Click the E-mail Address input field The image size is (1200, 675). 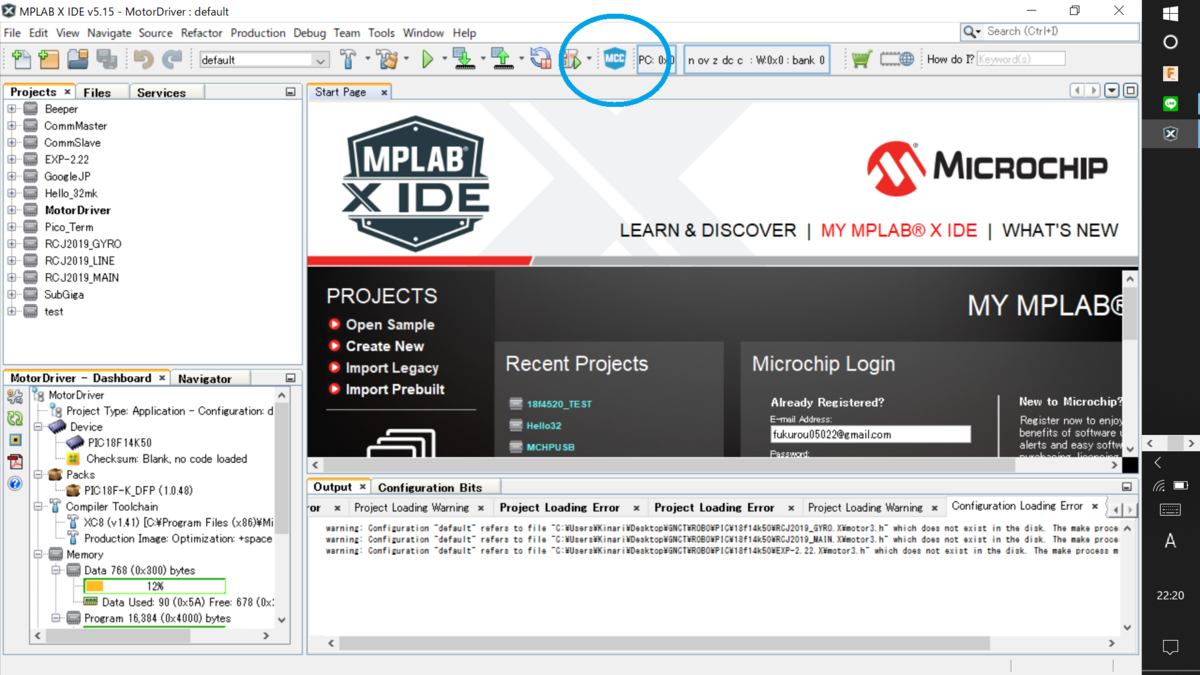pyautogui.click(x=870, y=434)
